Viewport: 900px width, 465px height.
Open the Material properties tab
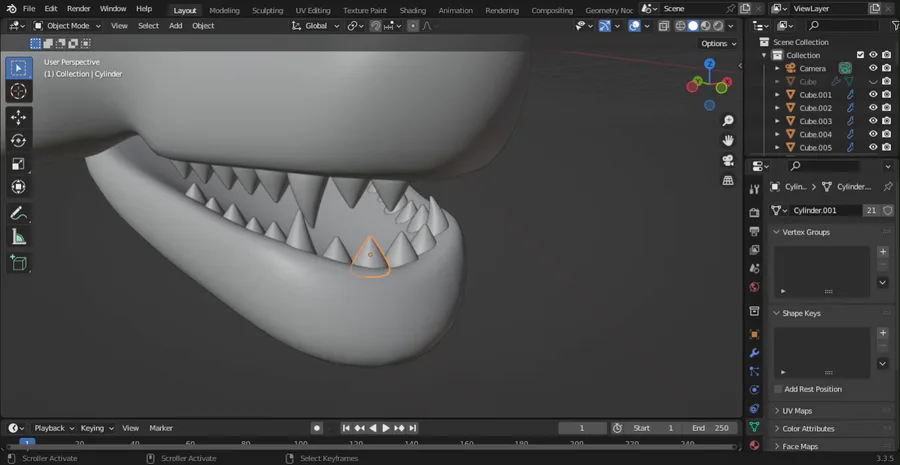pyautogui.click(x=755, y=445)
